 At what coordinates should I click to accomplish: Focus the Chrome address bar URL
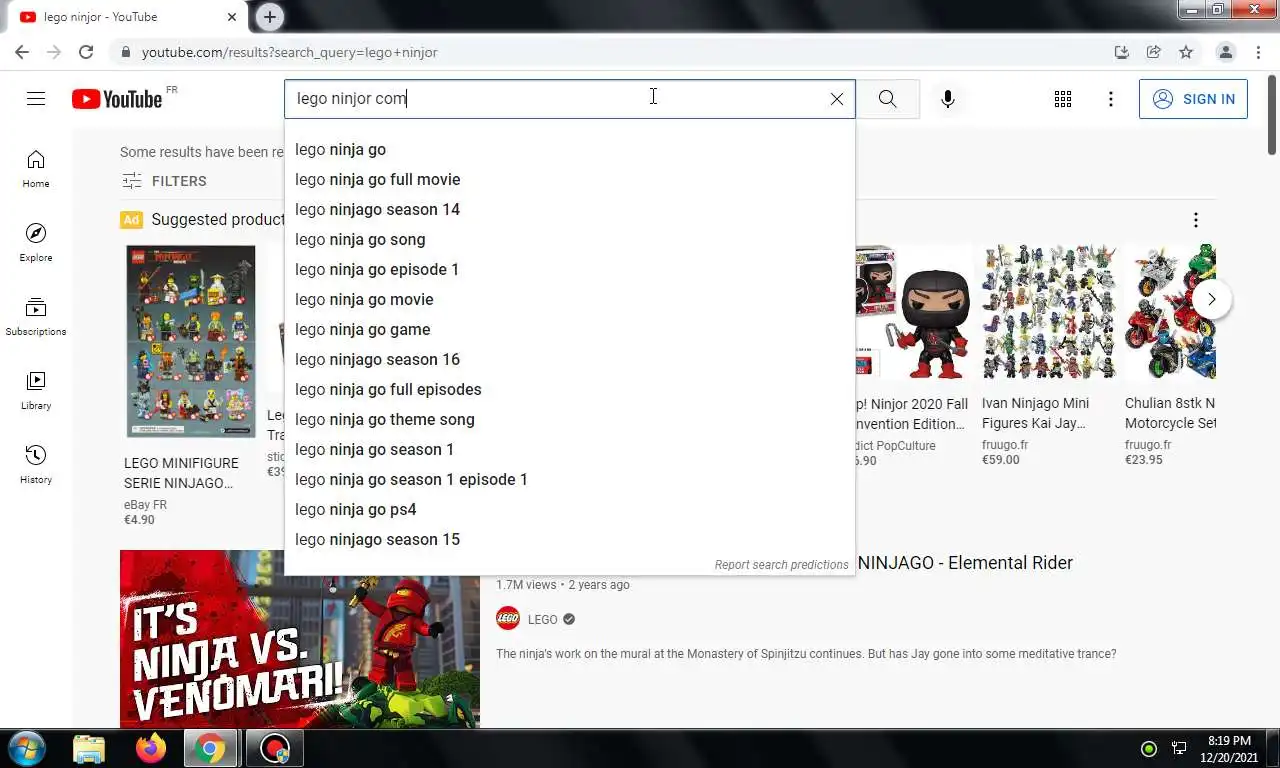289,52
